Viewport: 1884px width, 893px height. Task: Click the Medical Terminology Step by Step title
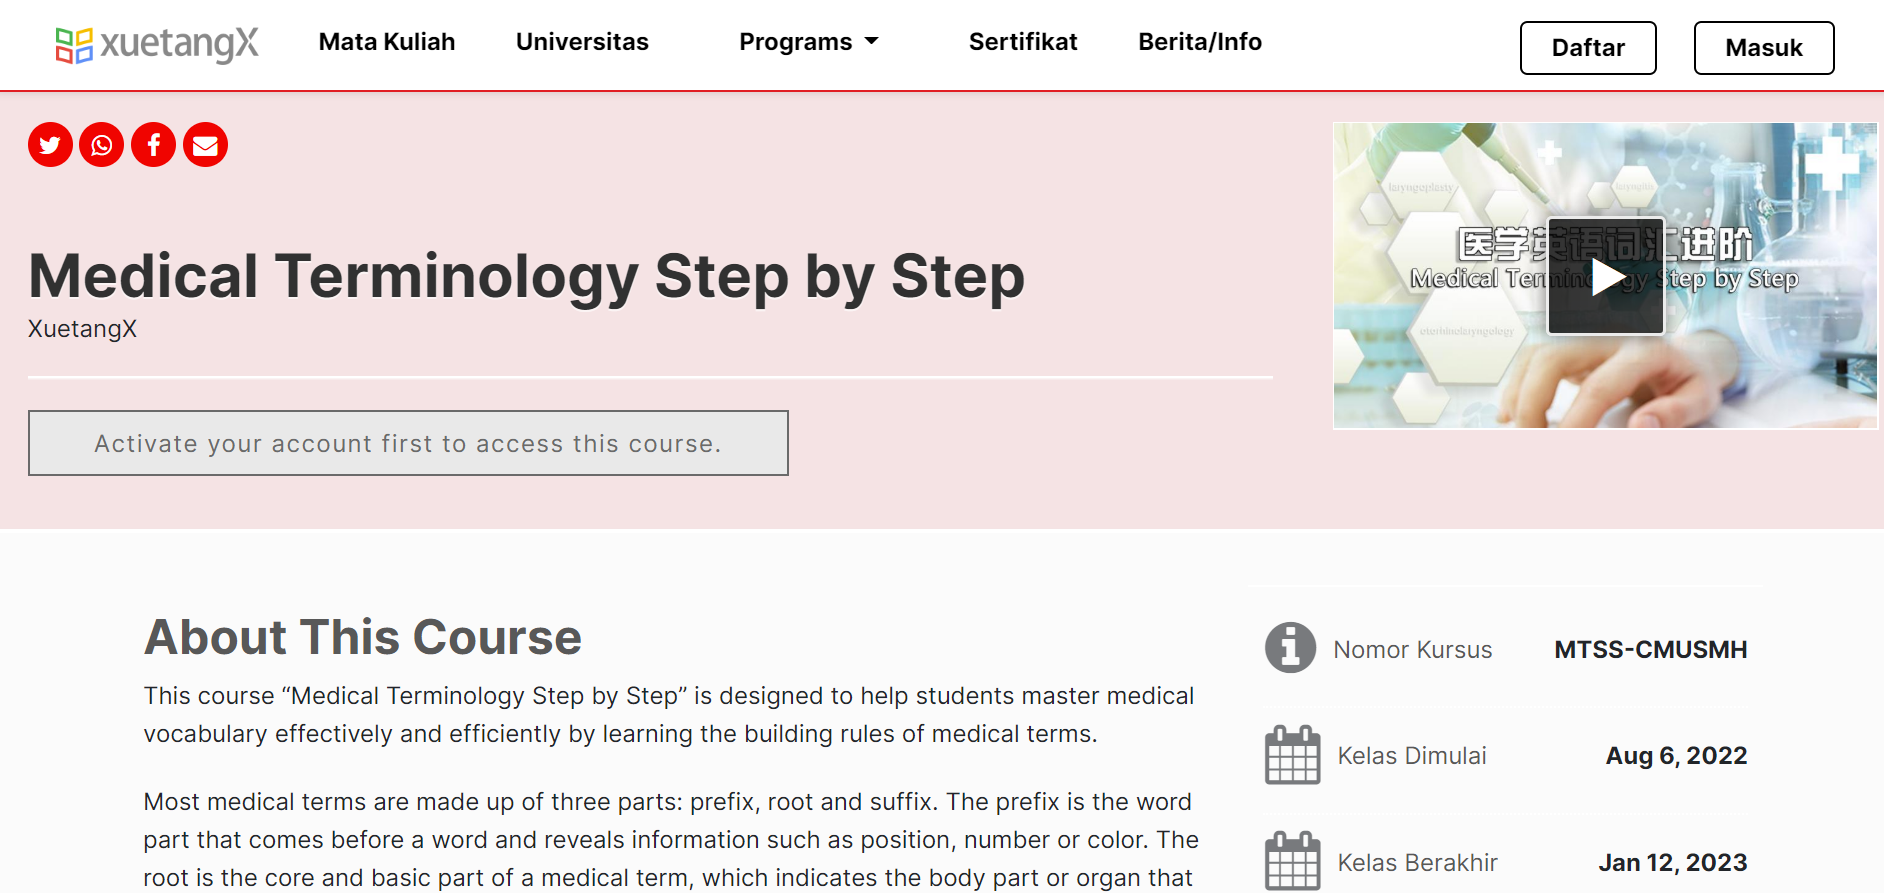(x=526, y=276)
